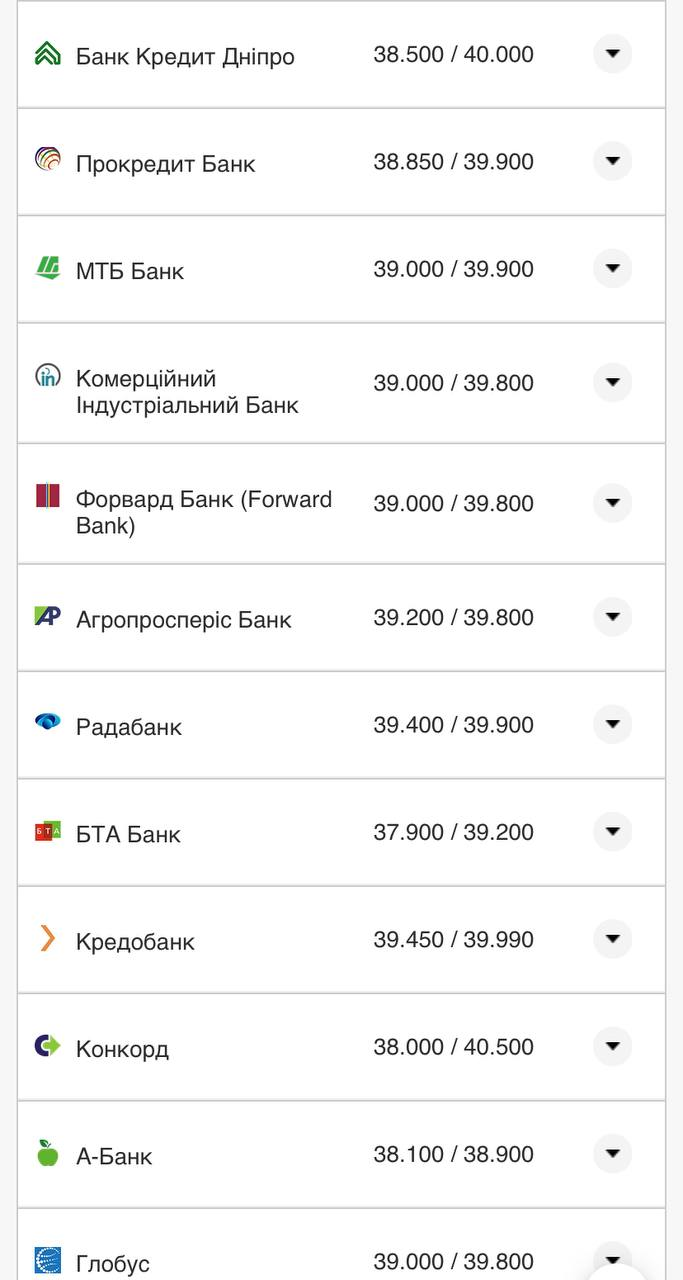Click the МТБ Банк green logo

[47, 268]
